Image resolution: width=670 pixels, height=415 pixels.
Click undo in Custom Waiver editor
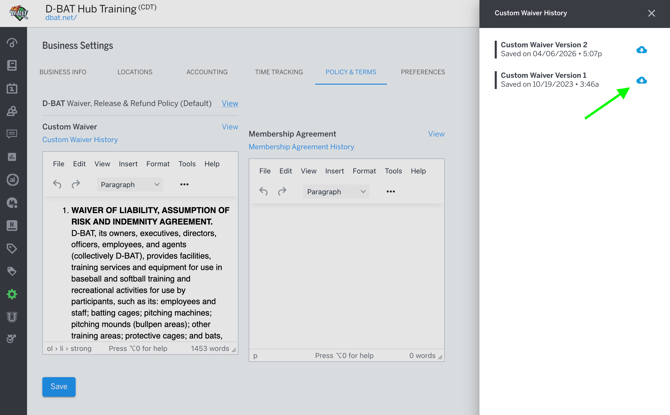(57, 184)
